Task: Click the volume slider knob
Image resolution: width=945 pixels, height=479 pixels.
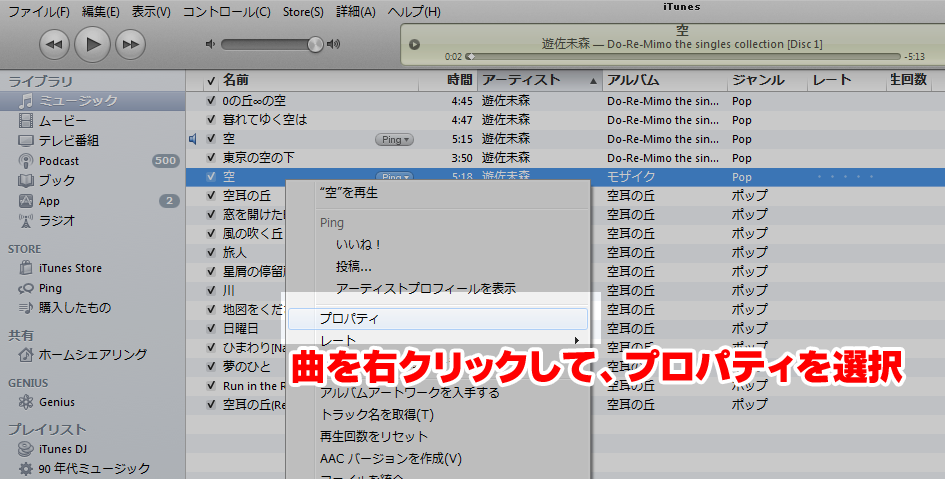Action: click(315, 44)
